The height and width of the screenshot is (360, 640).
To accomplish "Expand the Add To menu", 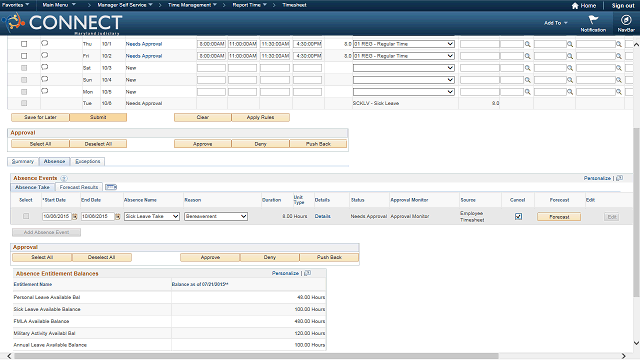I will coord(556,23).
